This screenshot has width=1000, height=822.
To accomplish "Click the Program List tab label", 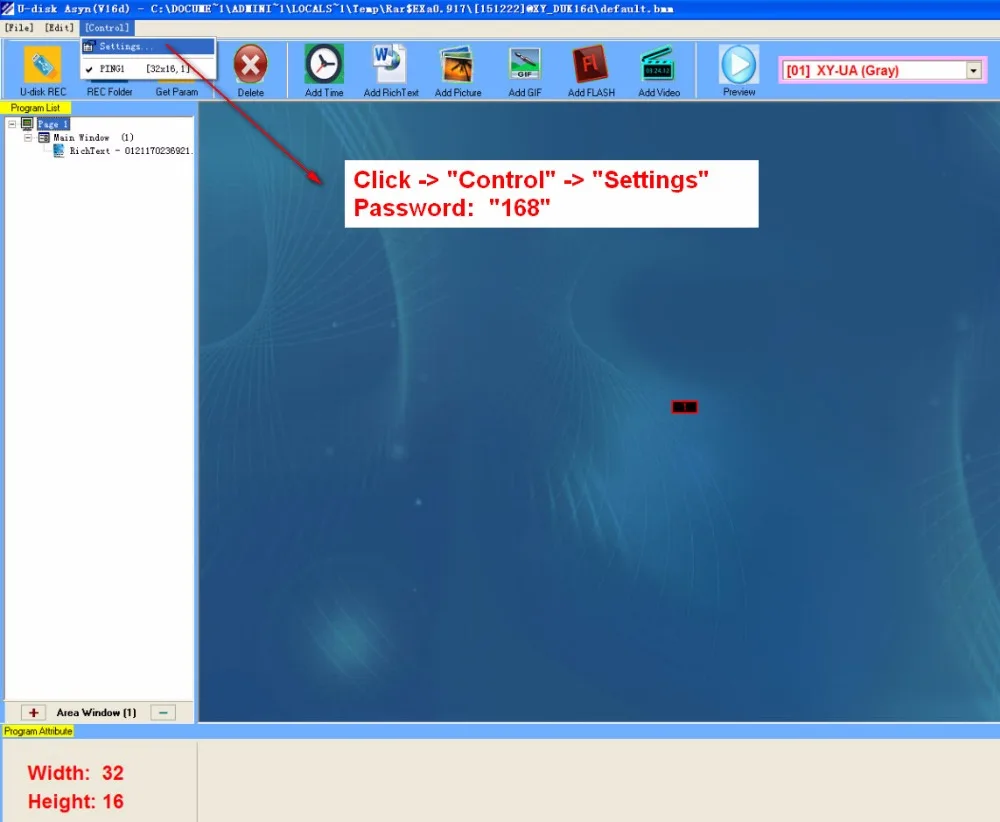I will click(x=35, y=108).
